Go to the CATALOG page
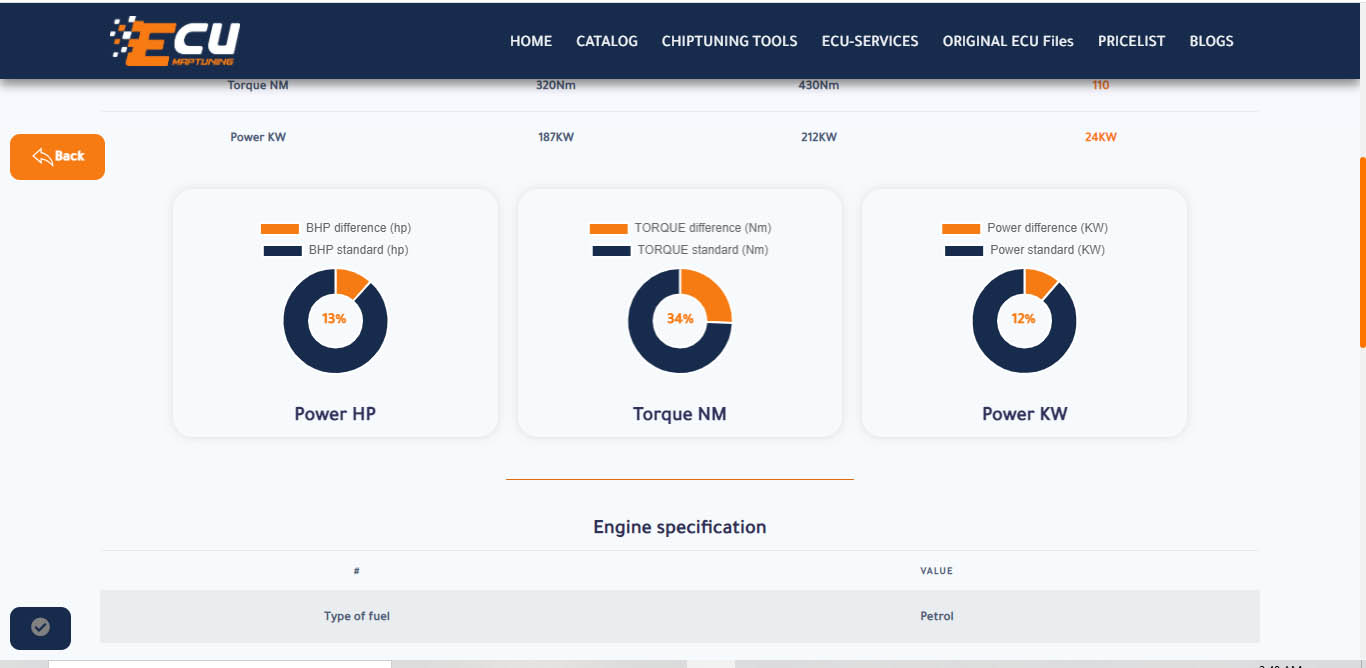This screenshot has width=1366, height=668. (x=606, y=41)
